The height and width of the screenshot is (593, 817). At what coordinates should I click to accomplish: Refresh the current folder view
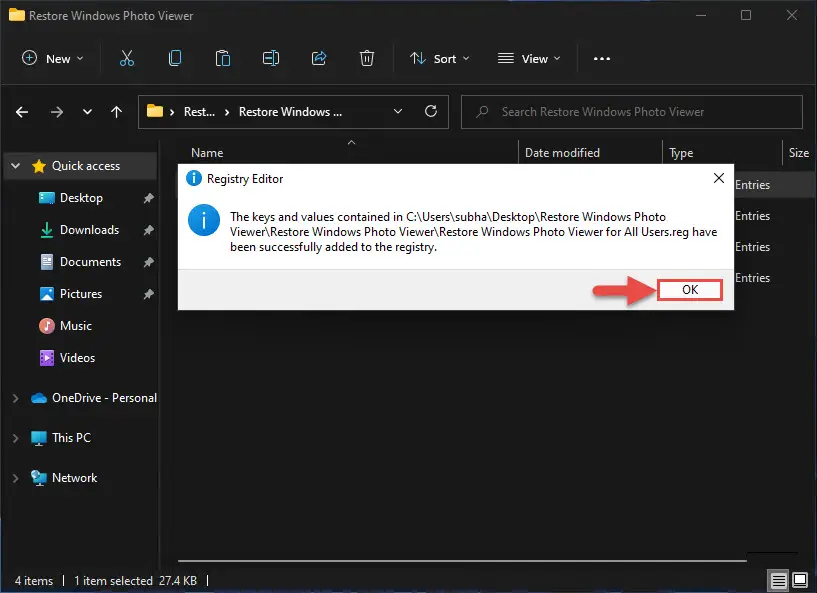431,111
